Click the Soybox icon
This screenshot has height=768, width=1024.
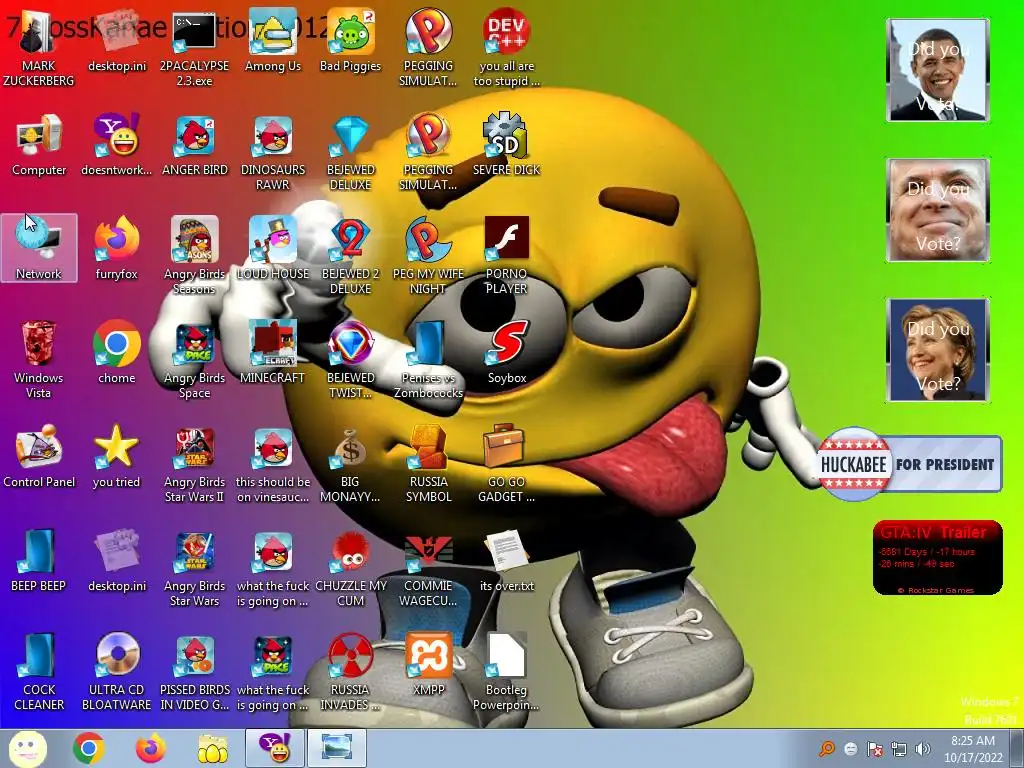pyautogui.click(x=506, y=352)
